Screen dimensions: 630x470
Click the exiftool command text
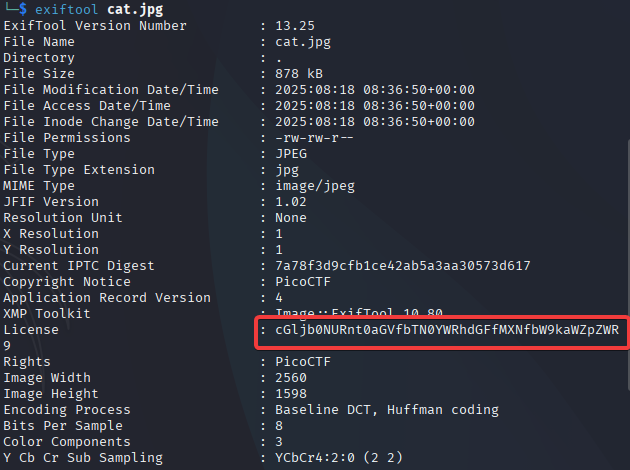(x=66, y=9)
